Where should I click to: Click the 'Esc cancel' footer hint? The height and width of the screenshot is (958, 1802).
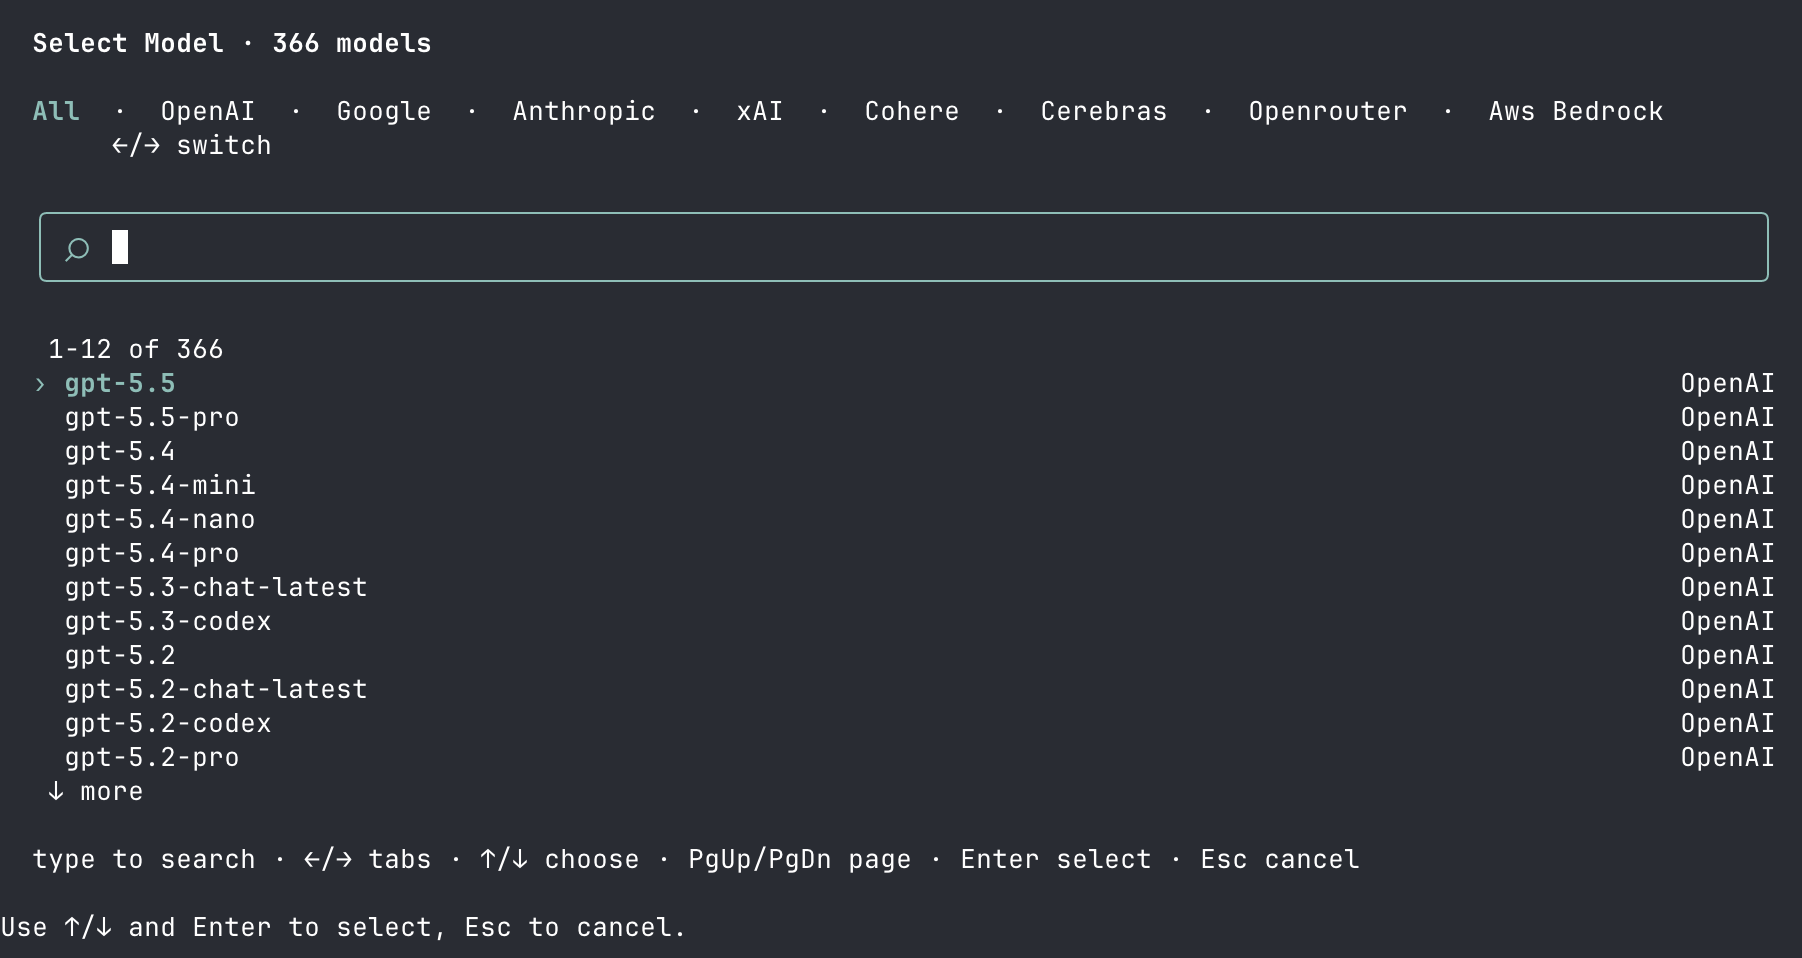point(1280,859)
